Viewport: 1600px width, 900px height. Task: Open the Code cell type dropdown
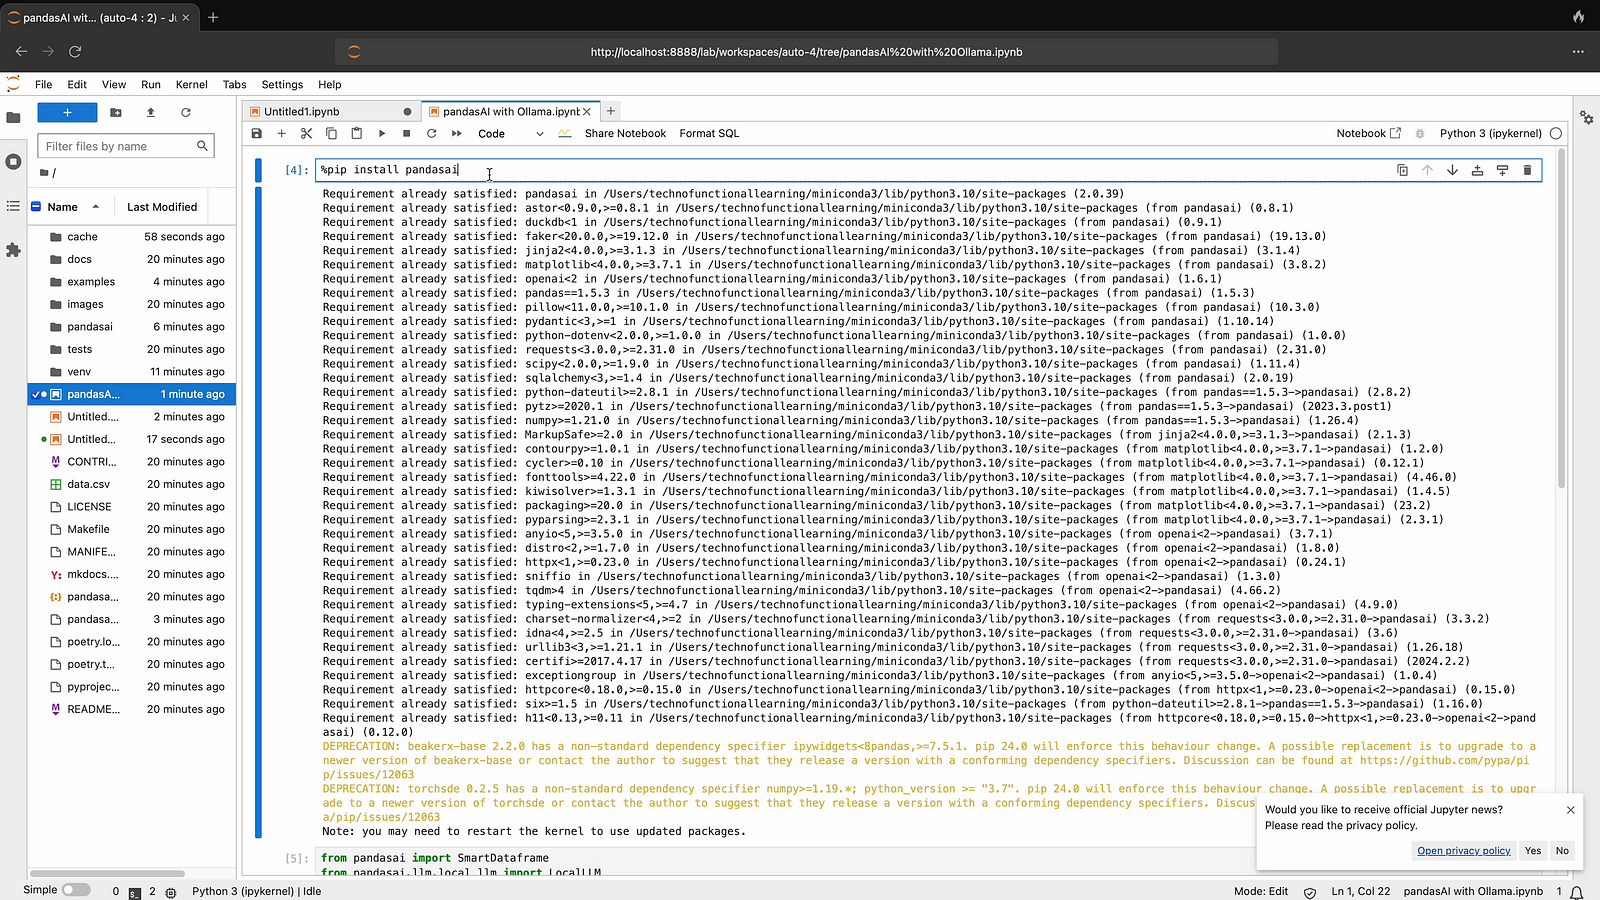(510, 133)
